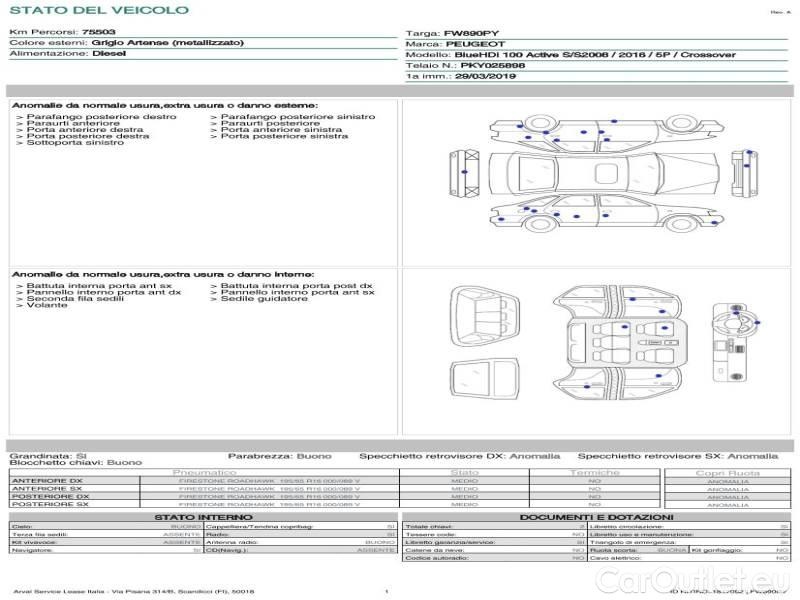Click 'Parabrezza: Buono' status

280,456
